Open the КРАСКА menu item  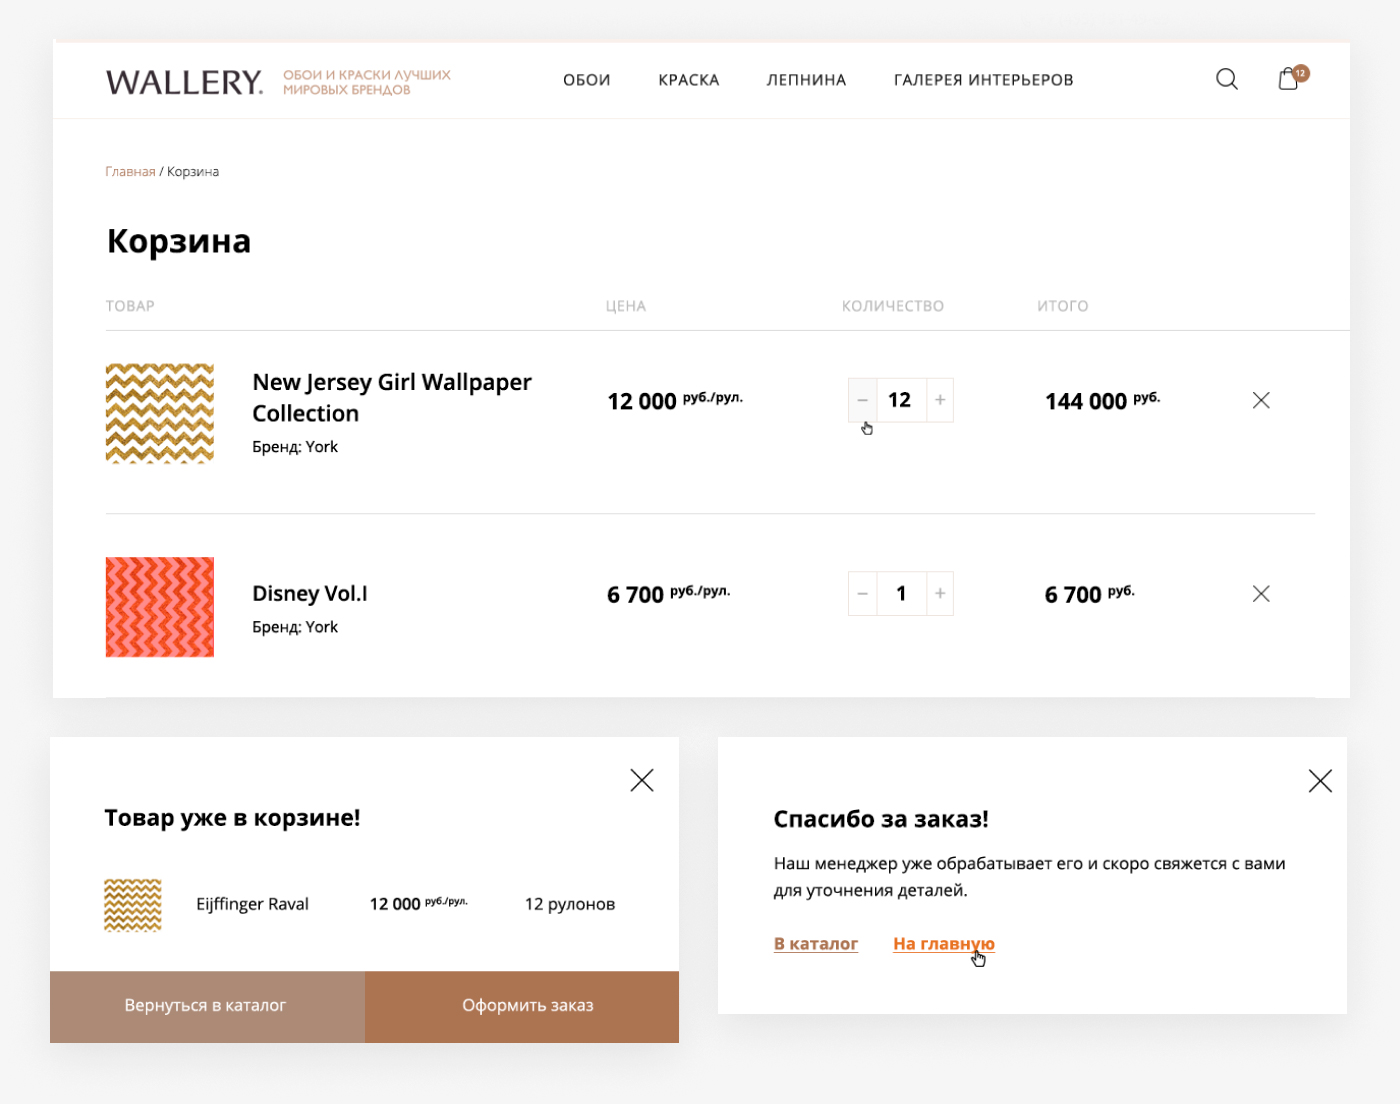(689, 80)
